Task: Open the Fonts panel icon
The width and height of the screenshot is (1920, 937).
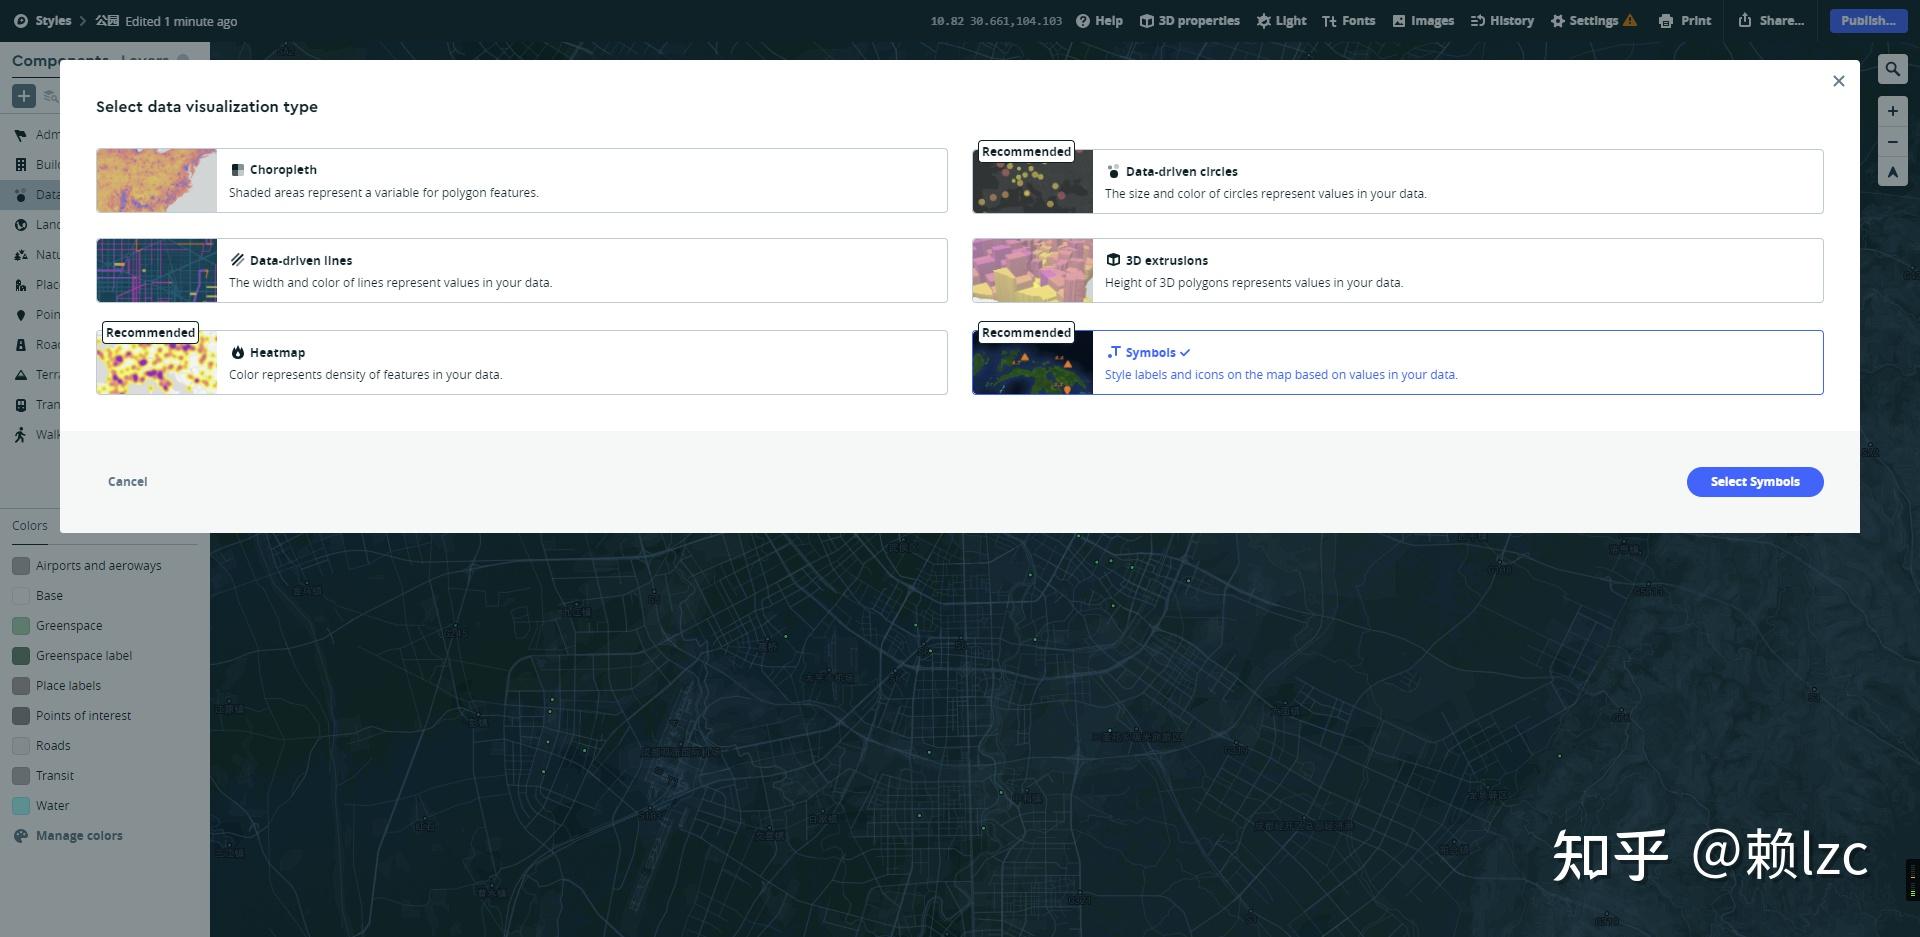Action: point(1349,20)
